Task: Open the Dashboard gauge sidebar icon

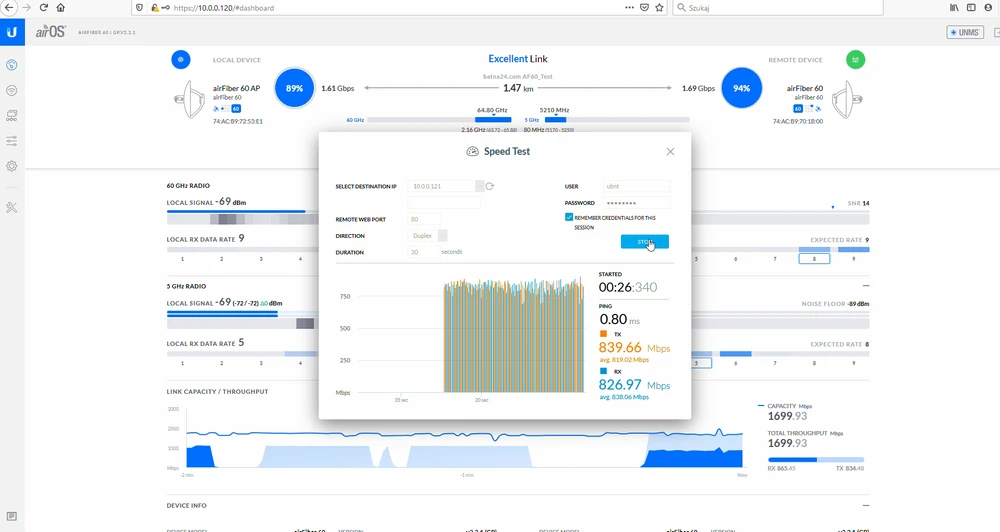Action: pyautogui.click(x=11, y=65)
